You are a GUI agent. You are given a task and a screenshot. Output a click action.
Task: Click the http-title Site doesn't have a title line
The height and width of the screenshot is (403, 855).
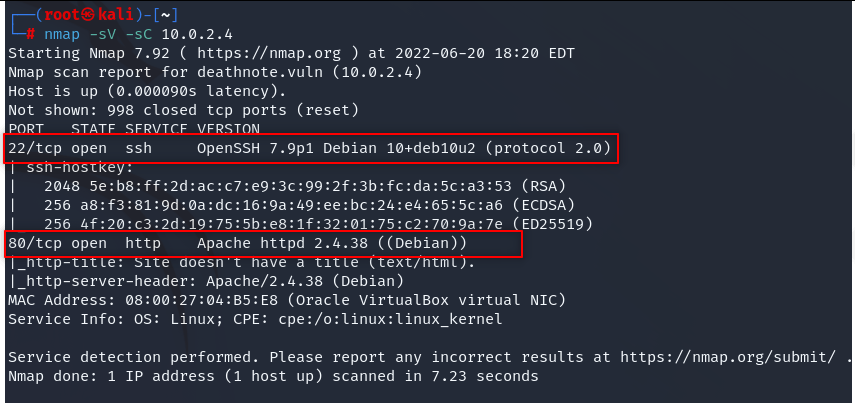pyautogui.click(x=242, y=262)
